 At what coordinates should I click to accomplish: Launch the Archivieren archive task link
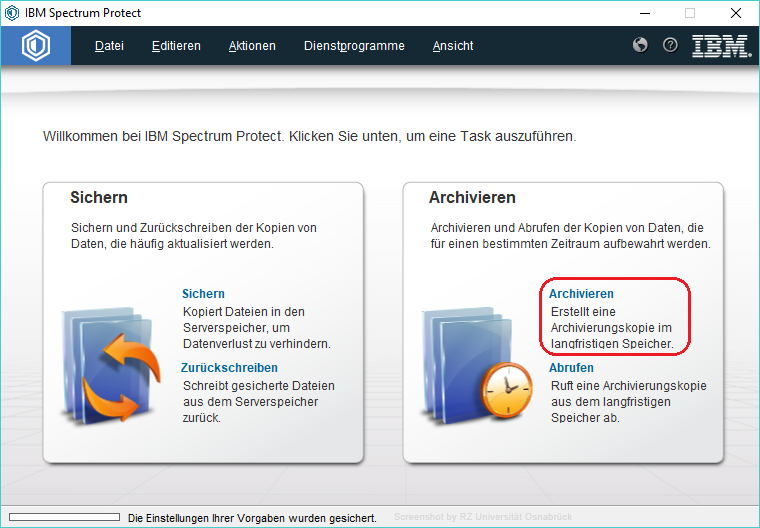click(x=581, y=294)
